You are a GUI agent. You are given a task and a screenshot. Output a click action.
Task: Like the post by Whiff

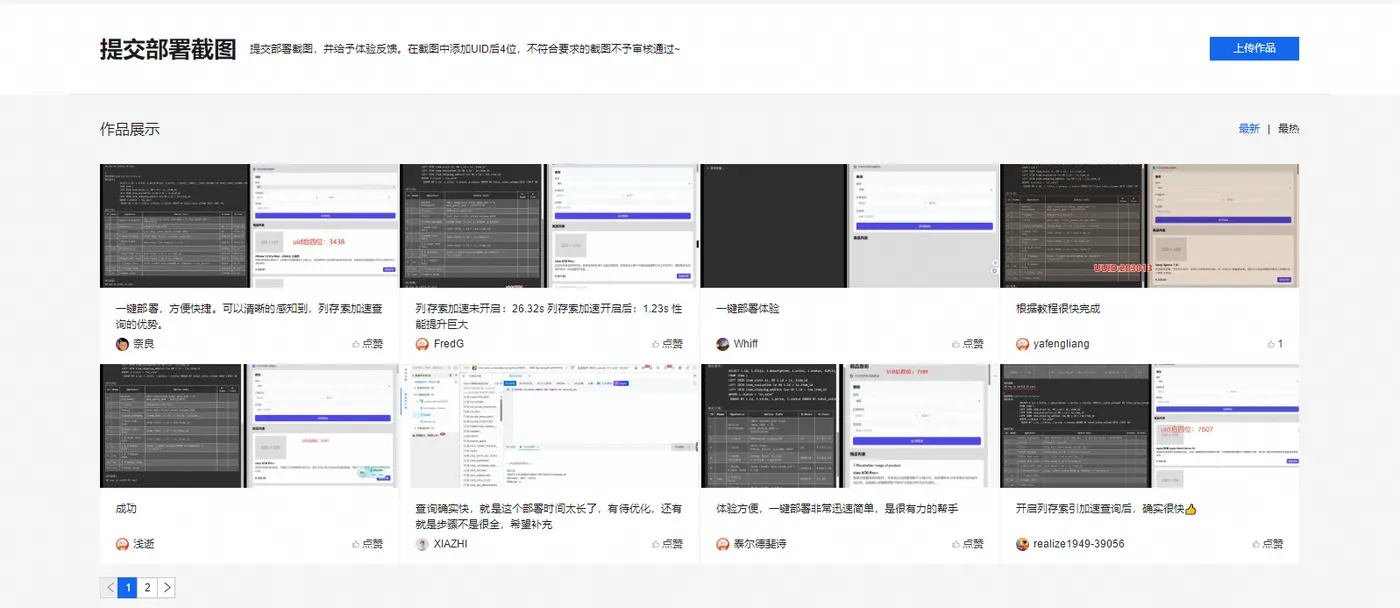(967, 344)
